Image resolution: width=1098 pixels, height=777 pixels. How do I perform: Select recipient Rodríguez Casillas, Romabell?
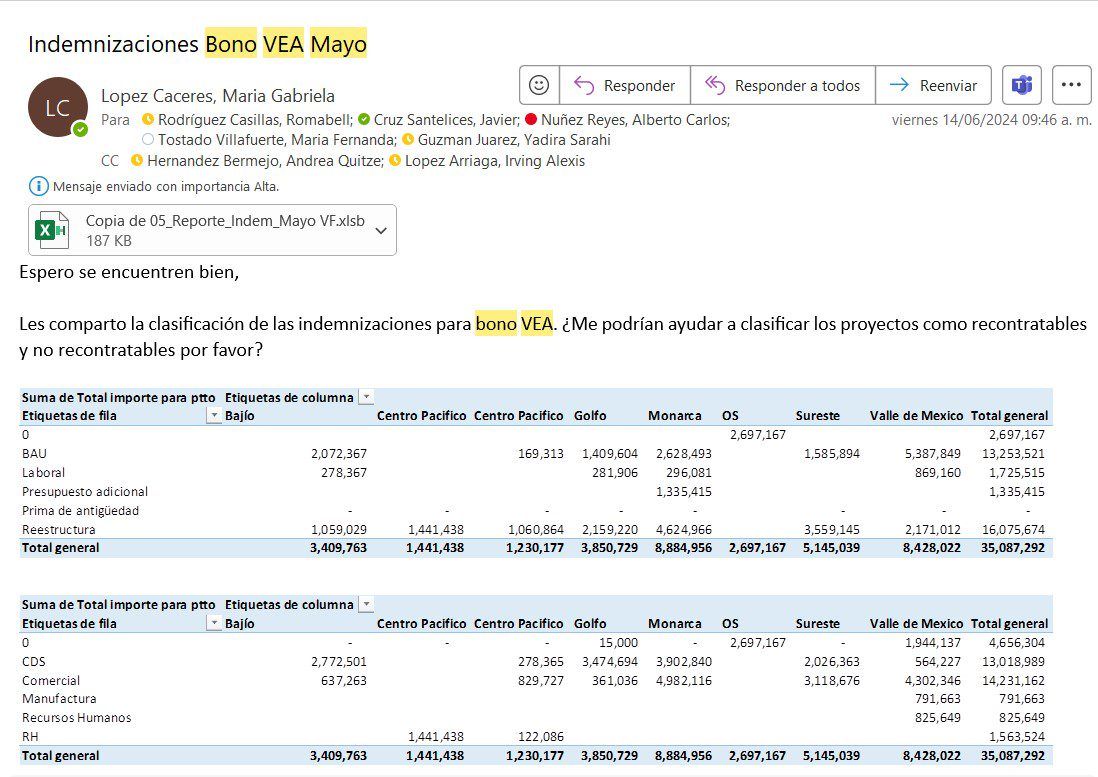(x=255, y=119)
